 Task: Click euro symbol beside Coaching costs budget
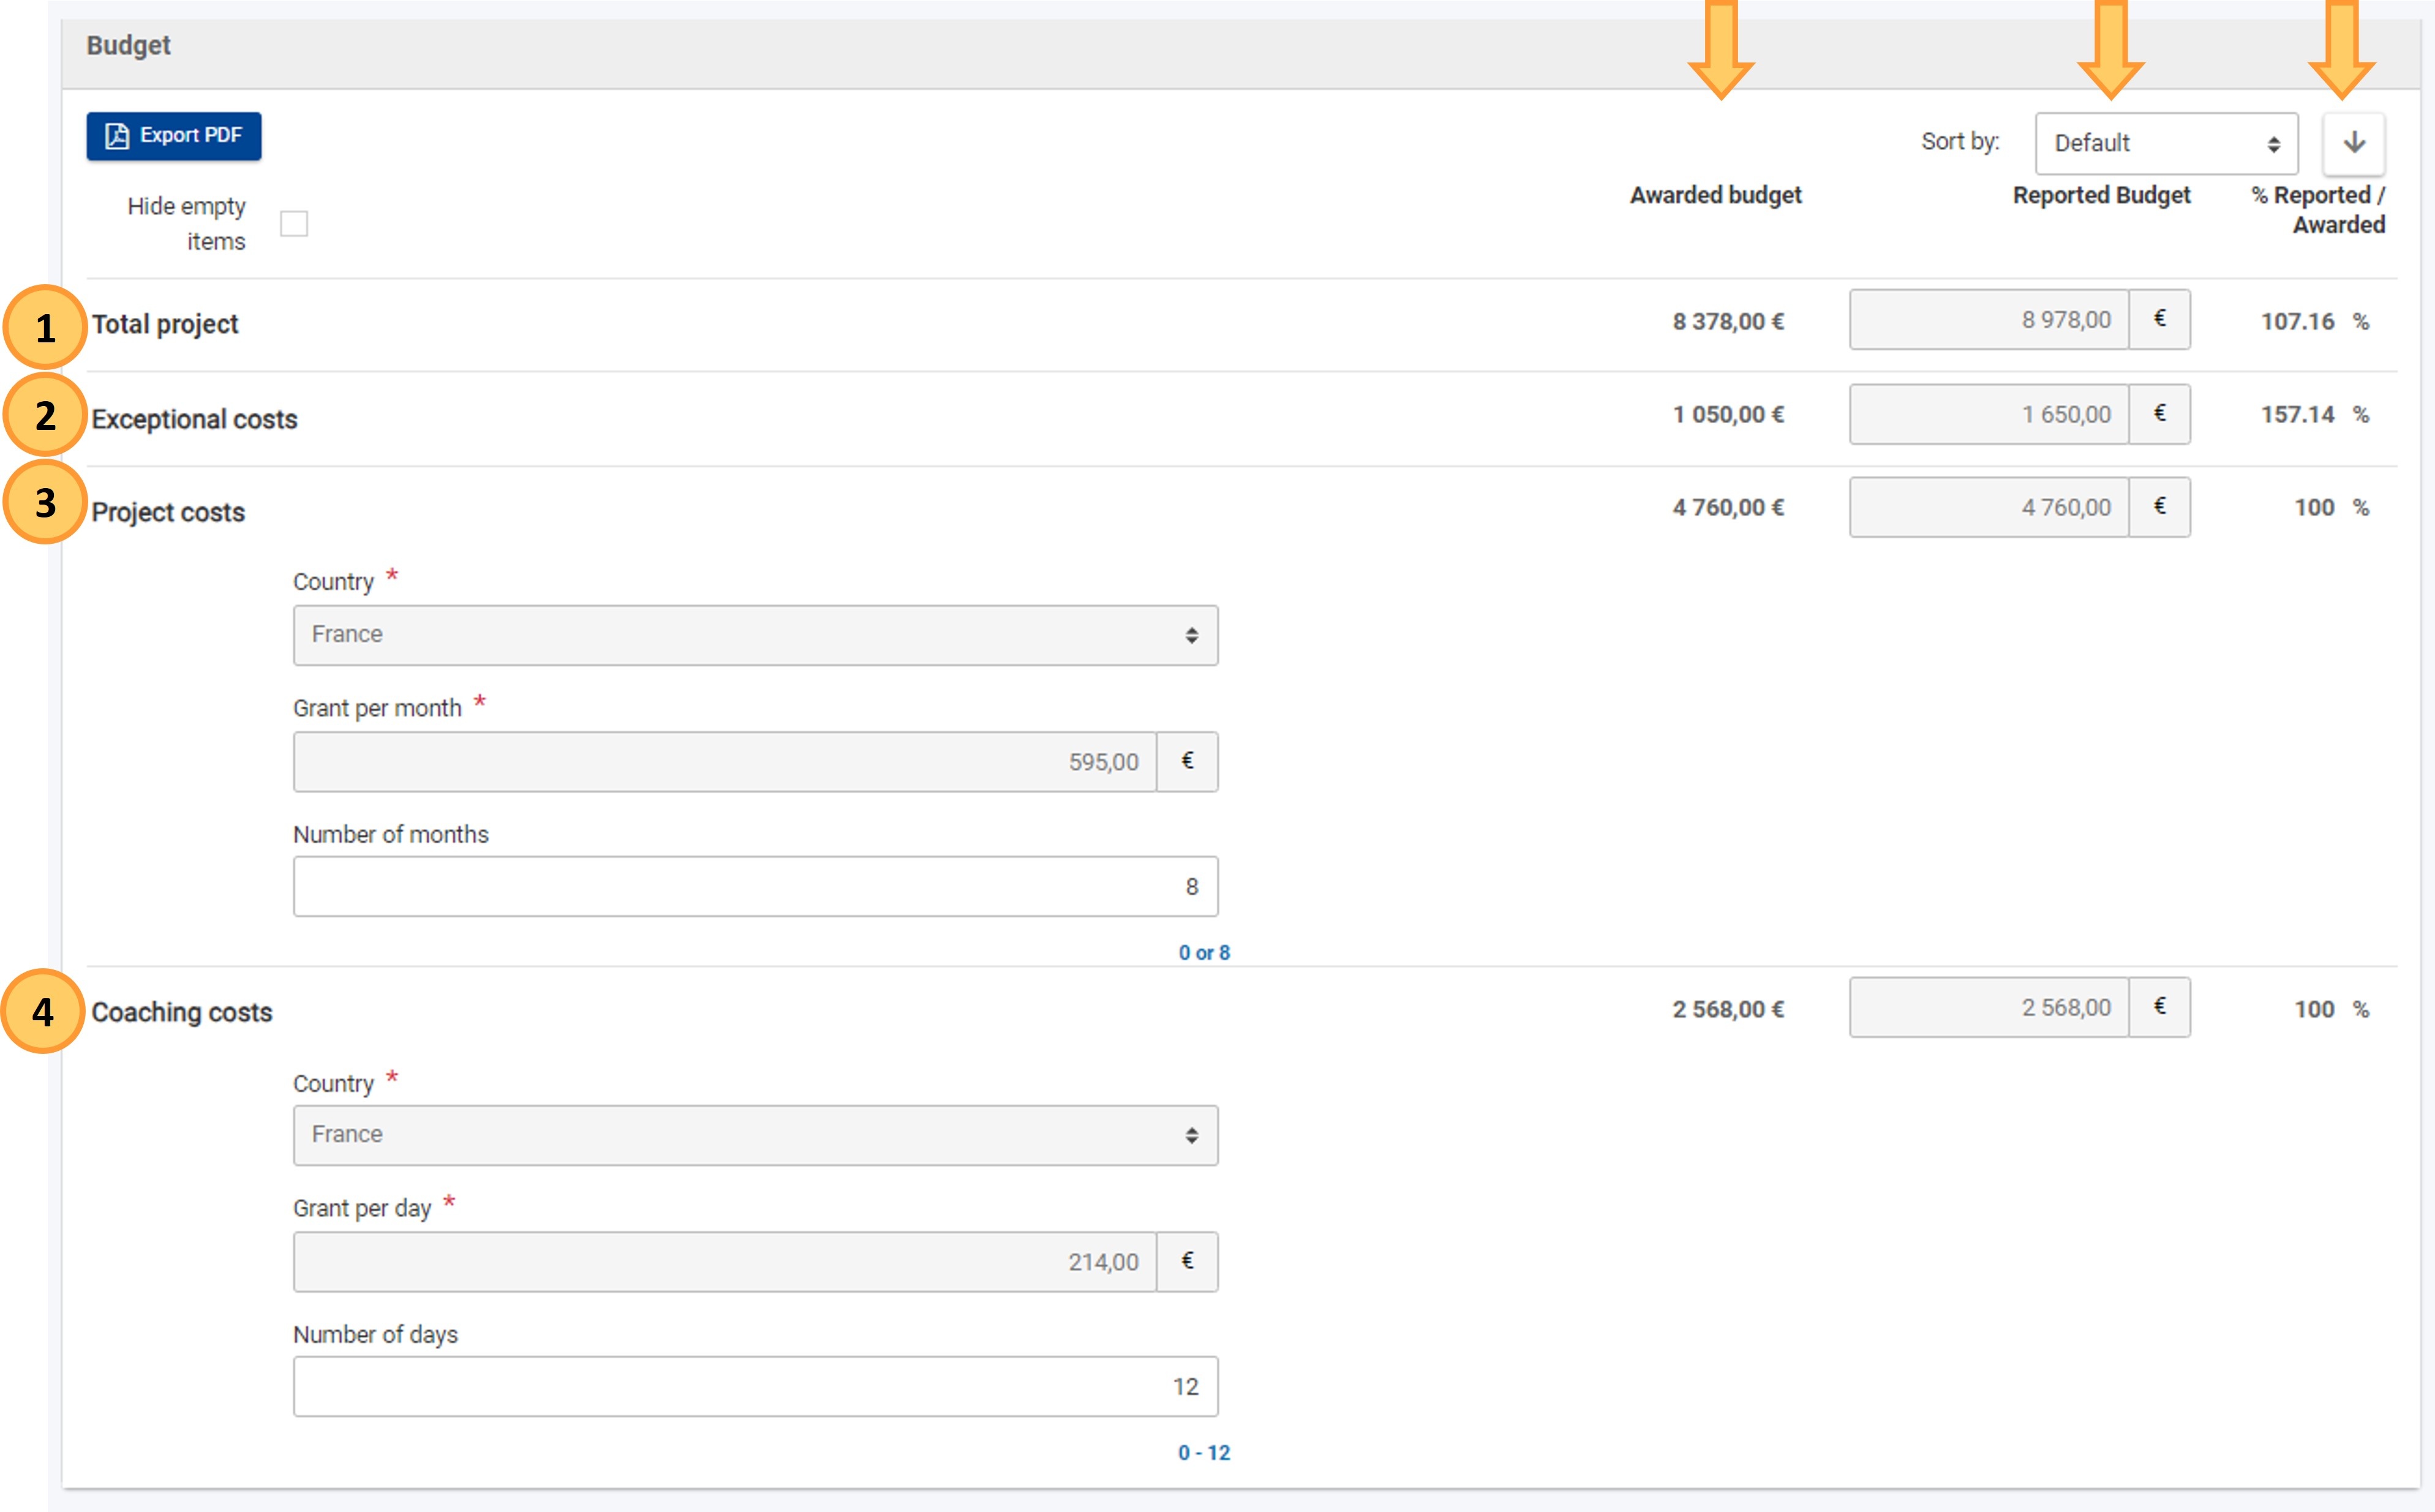pos(2160,1007)
